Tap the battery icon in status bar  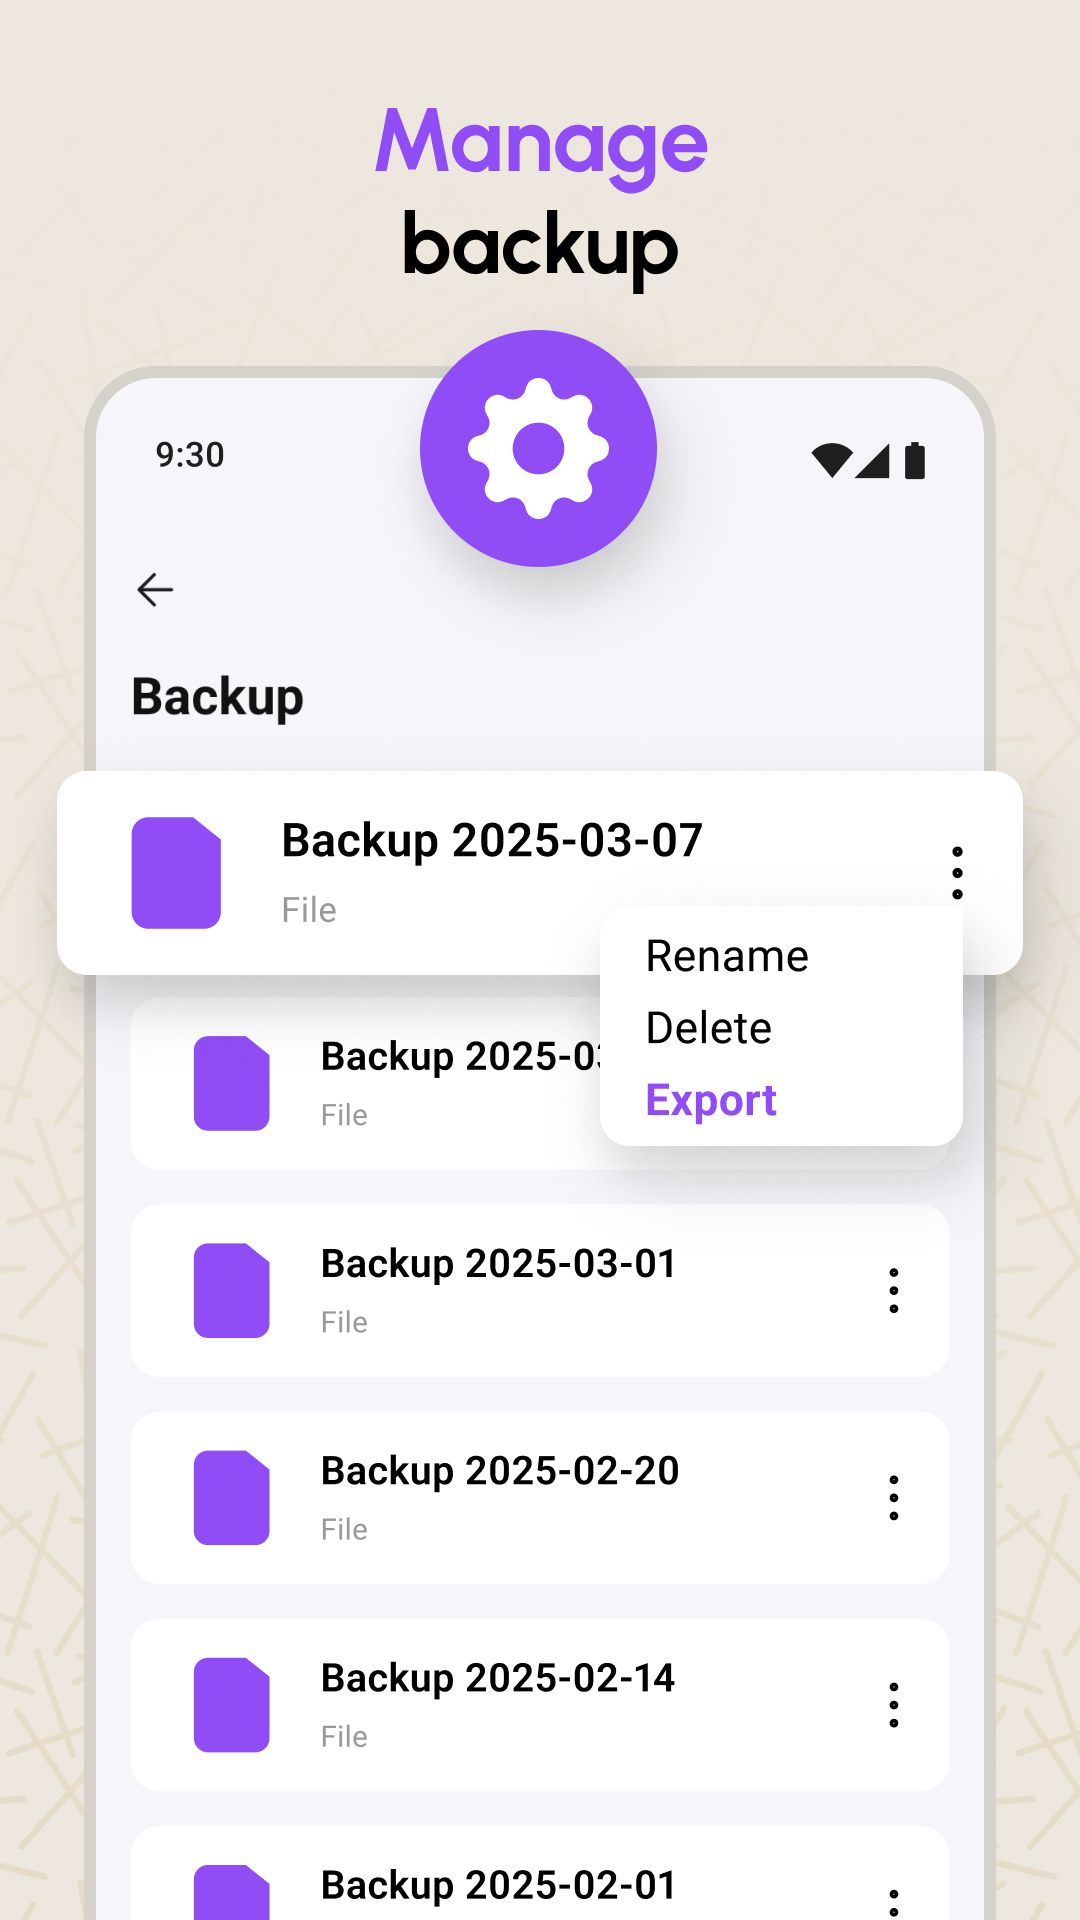point(915,461)
